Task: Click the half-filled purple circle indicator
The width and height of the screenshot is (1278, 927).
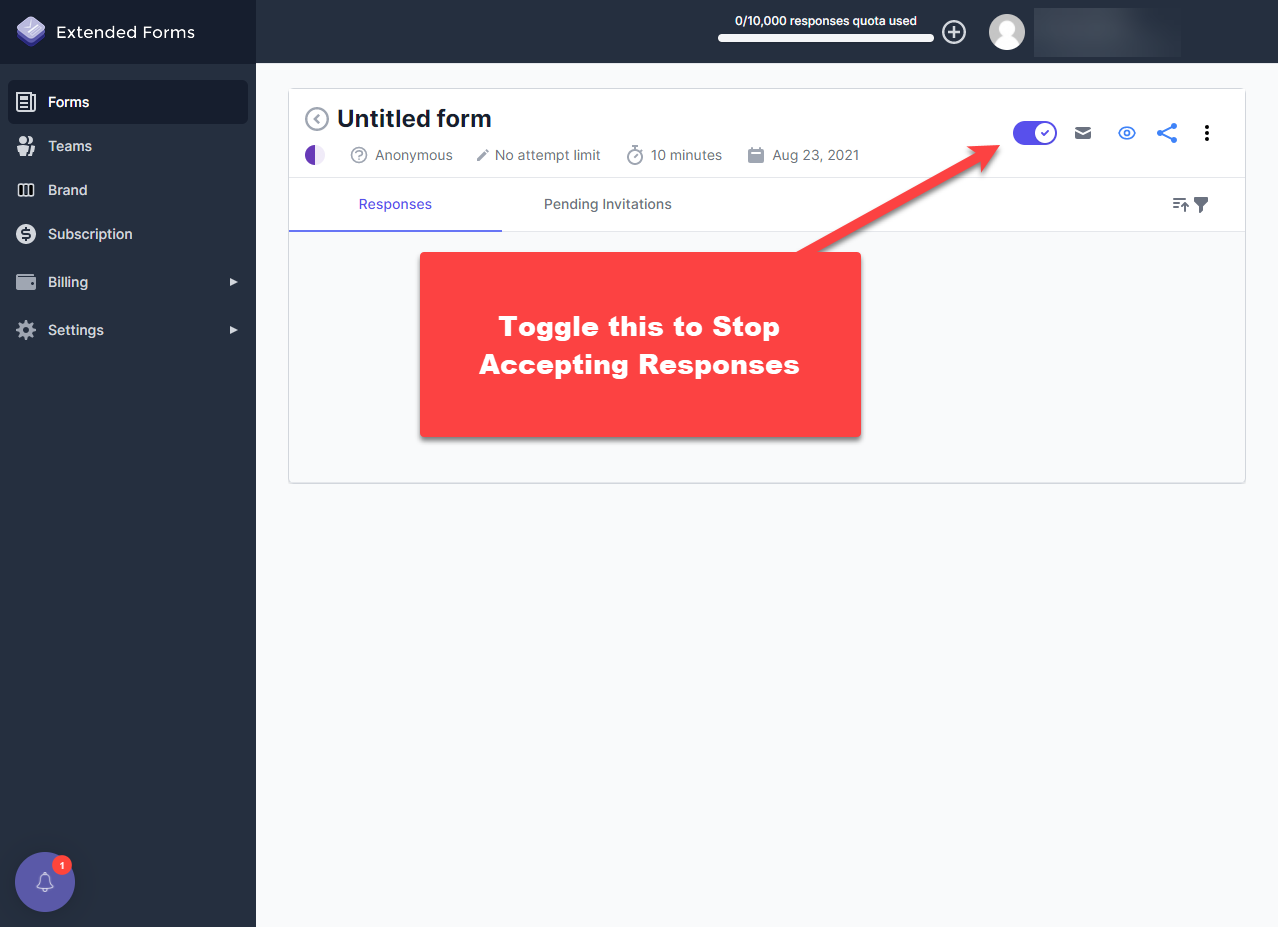Action: [x=315, y=155]
